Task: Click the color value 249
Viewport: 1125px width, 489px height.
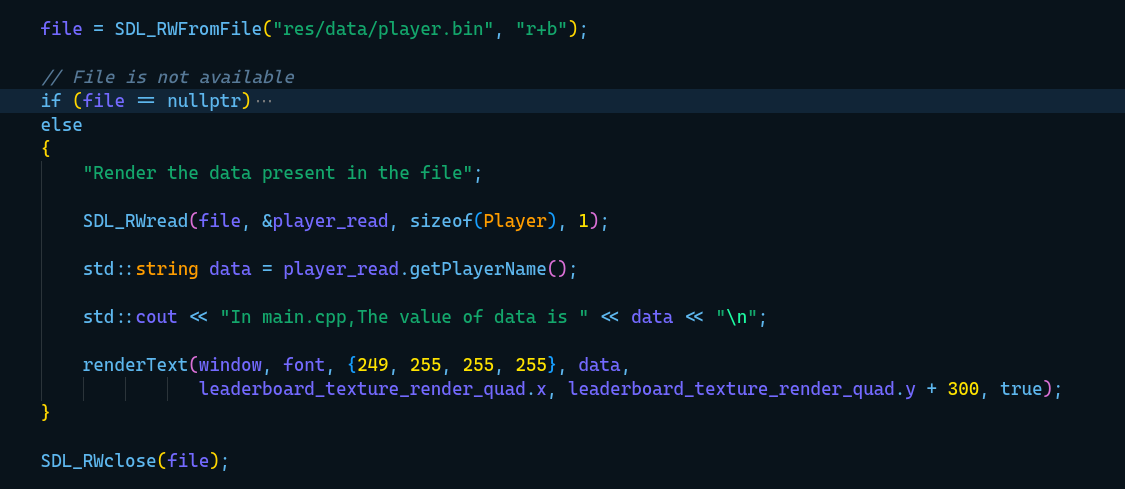Action: point(373,365)
